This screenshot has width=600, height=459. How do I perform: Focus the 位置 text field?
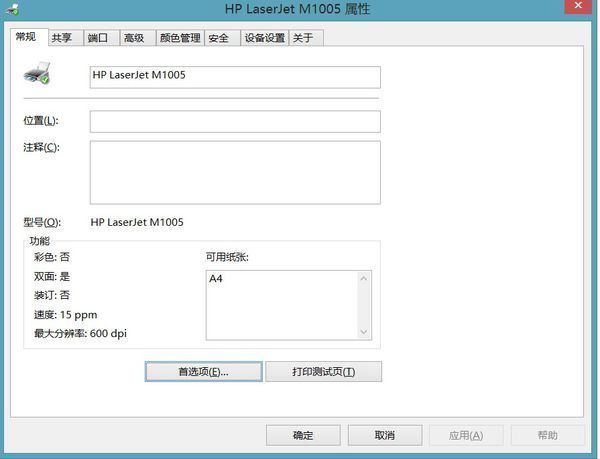click(x=234, y=121)
